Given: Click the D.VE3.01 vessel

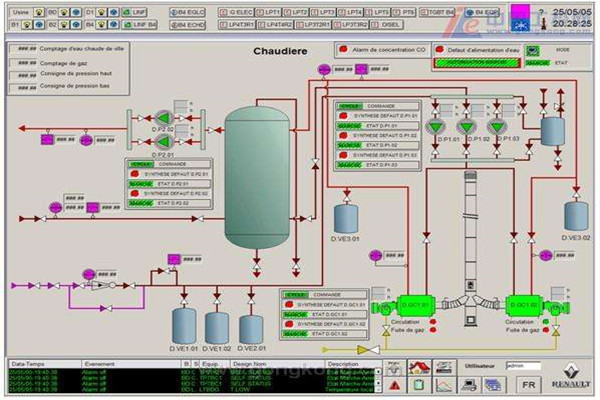Looking at the screenshot, I should tap(346, 216).
